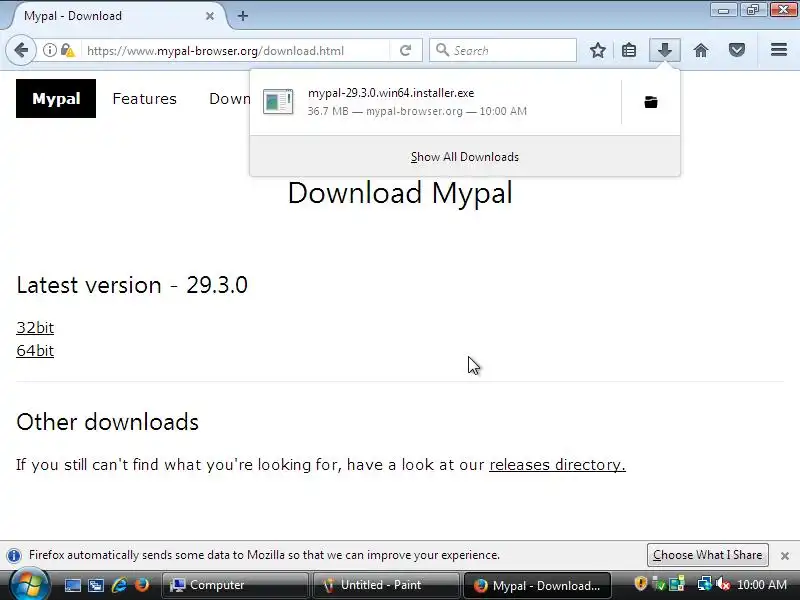Click the Latest version - 29.3.0 heading
Viewport: 800px width, 600px height.
(132, 285)
